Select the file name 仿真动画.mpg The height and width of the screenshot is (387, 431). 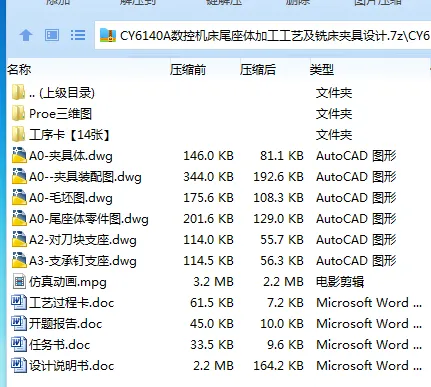coord(68,282)
